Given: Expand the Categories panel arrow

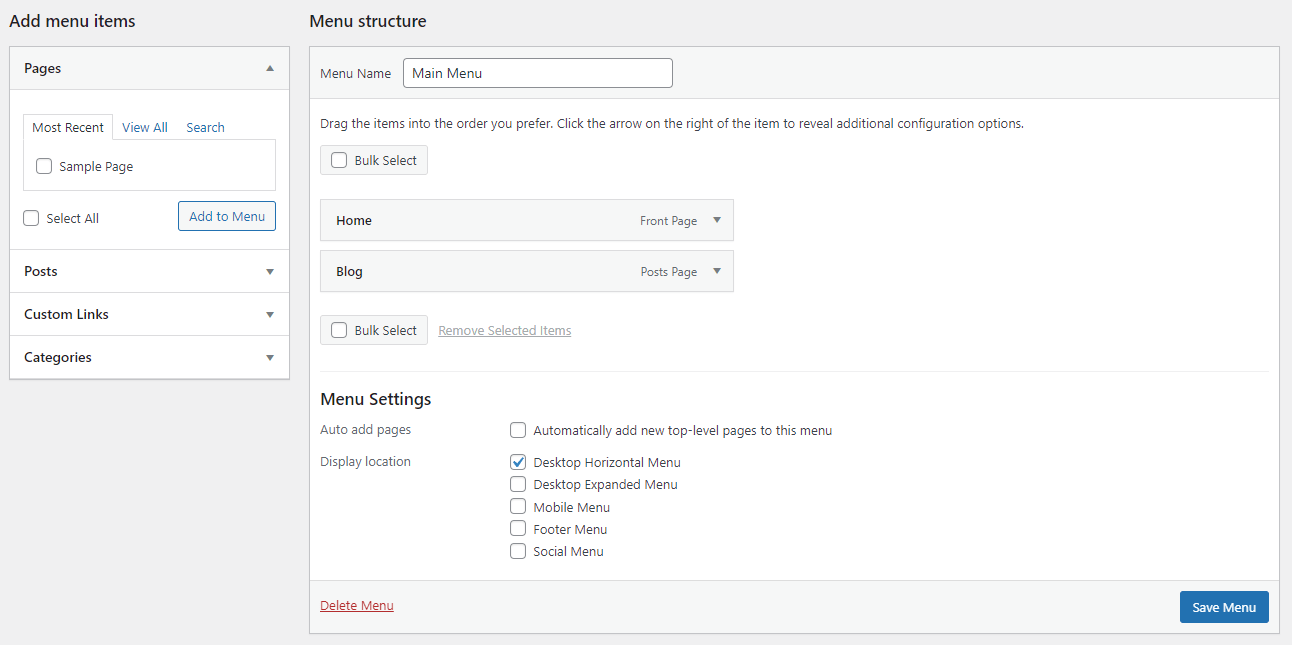Looking at the screenshot, I should pyautogui.click(x=270, y=357).
